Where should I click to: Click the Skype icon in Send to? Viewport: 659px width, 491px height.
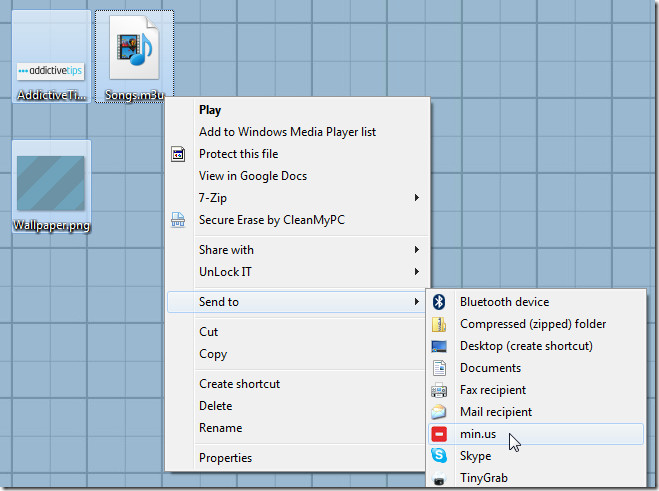tap(439, 455)
